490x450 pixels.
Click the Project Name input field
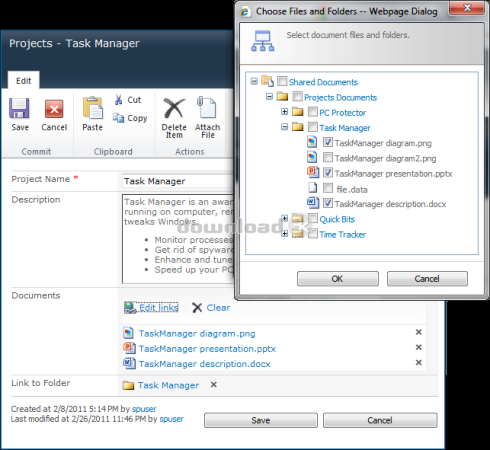pyautogui.click(x=178, y=181)
